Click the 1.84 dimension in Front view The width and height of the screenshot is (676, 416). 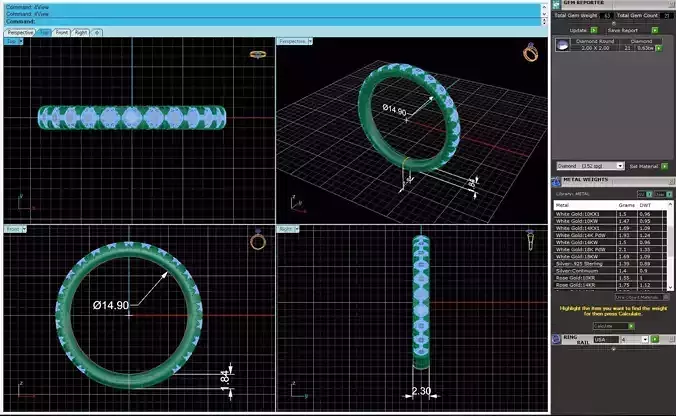225,381
